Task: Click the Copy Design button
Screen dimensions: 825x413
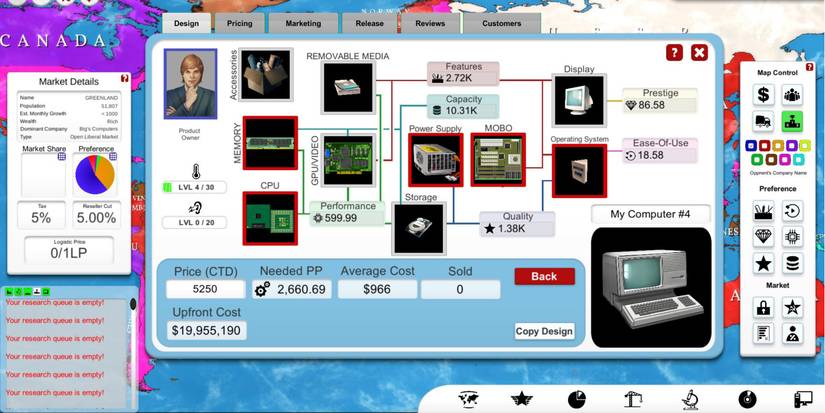Action: [x=544, y=331]
